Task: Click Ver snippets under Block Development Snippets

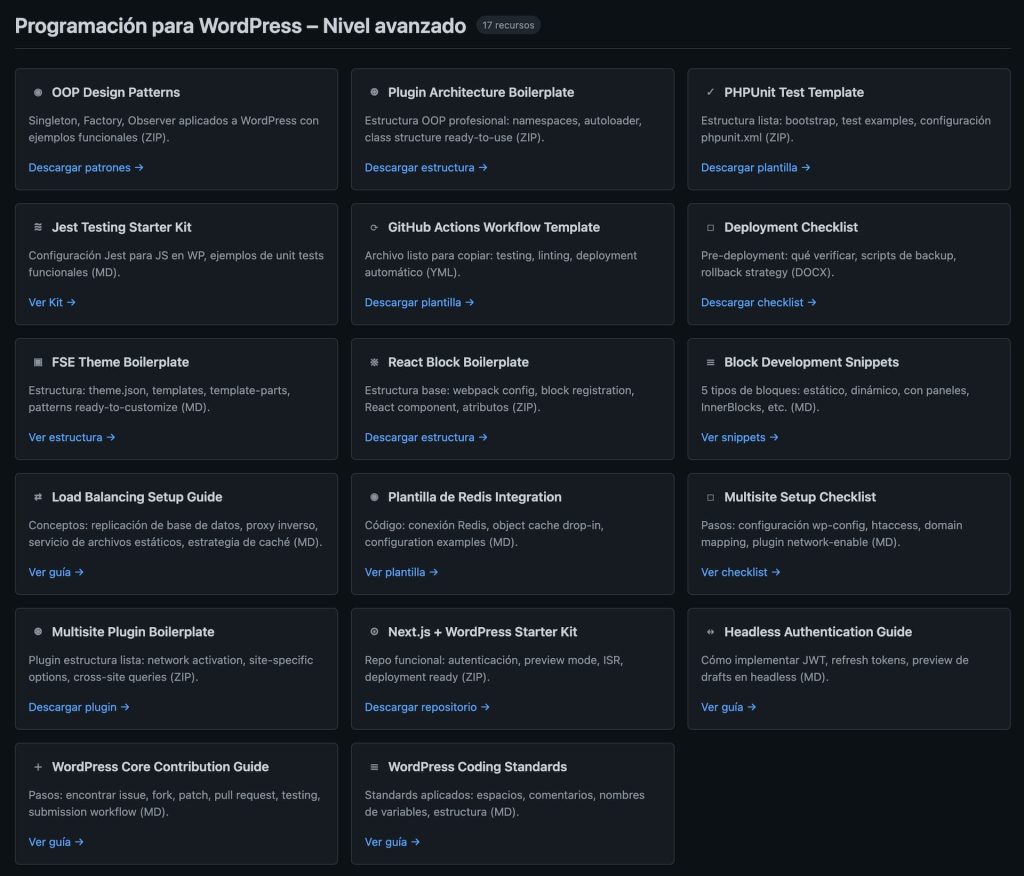Action: click(x=737, y=437)
